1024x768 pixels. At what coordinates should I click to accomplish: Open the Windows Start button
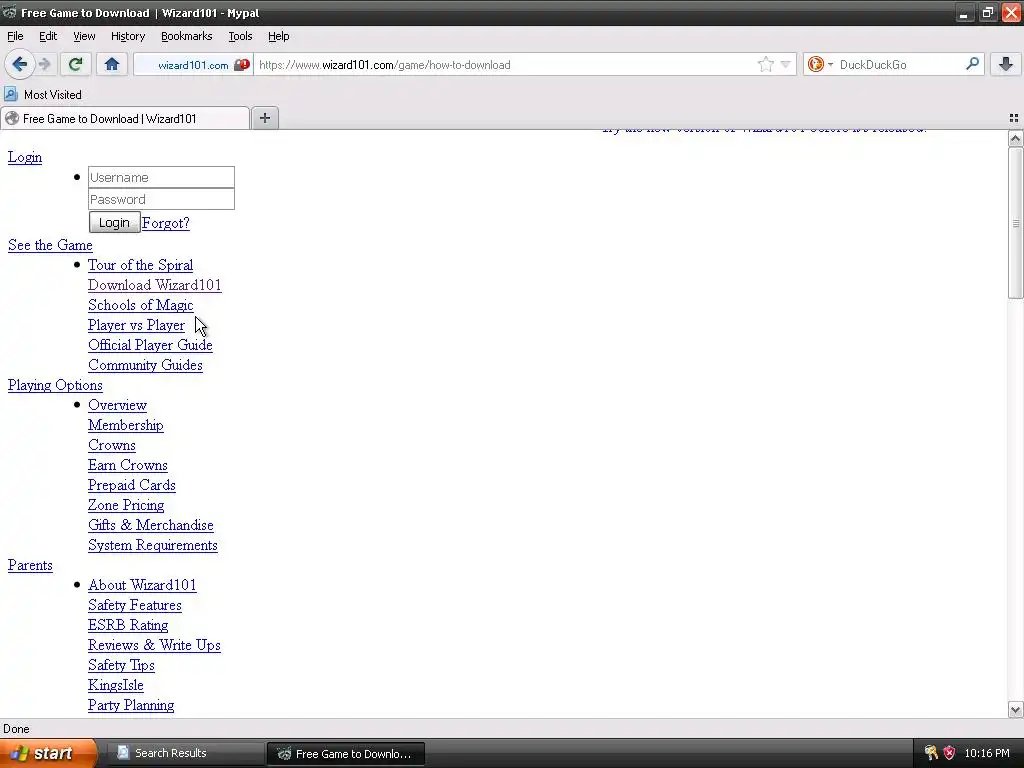click(x=48, y=753)
